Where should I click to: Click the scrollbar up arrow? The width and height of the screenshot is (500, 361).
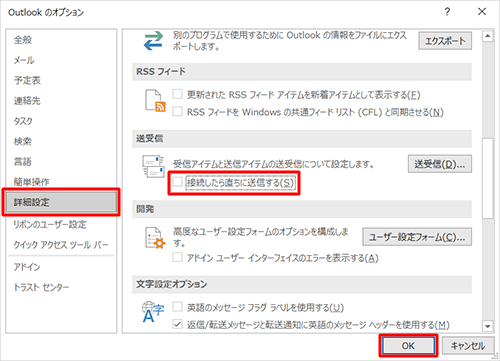(488, 36)
